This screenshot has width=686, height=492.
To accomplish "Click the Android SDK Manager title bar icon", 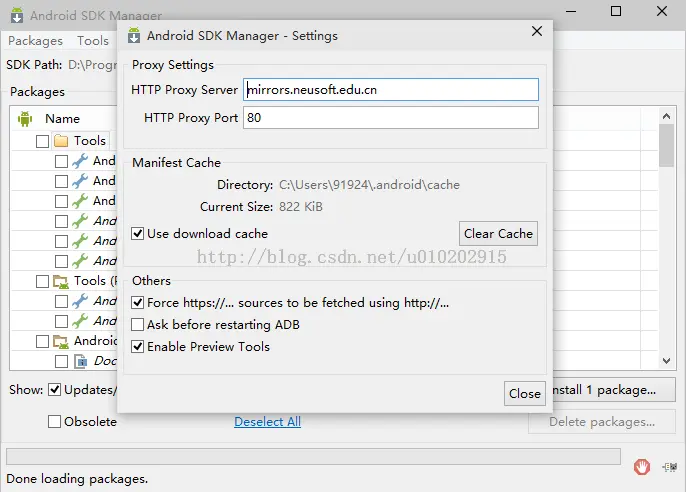I will 17,15.
